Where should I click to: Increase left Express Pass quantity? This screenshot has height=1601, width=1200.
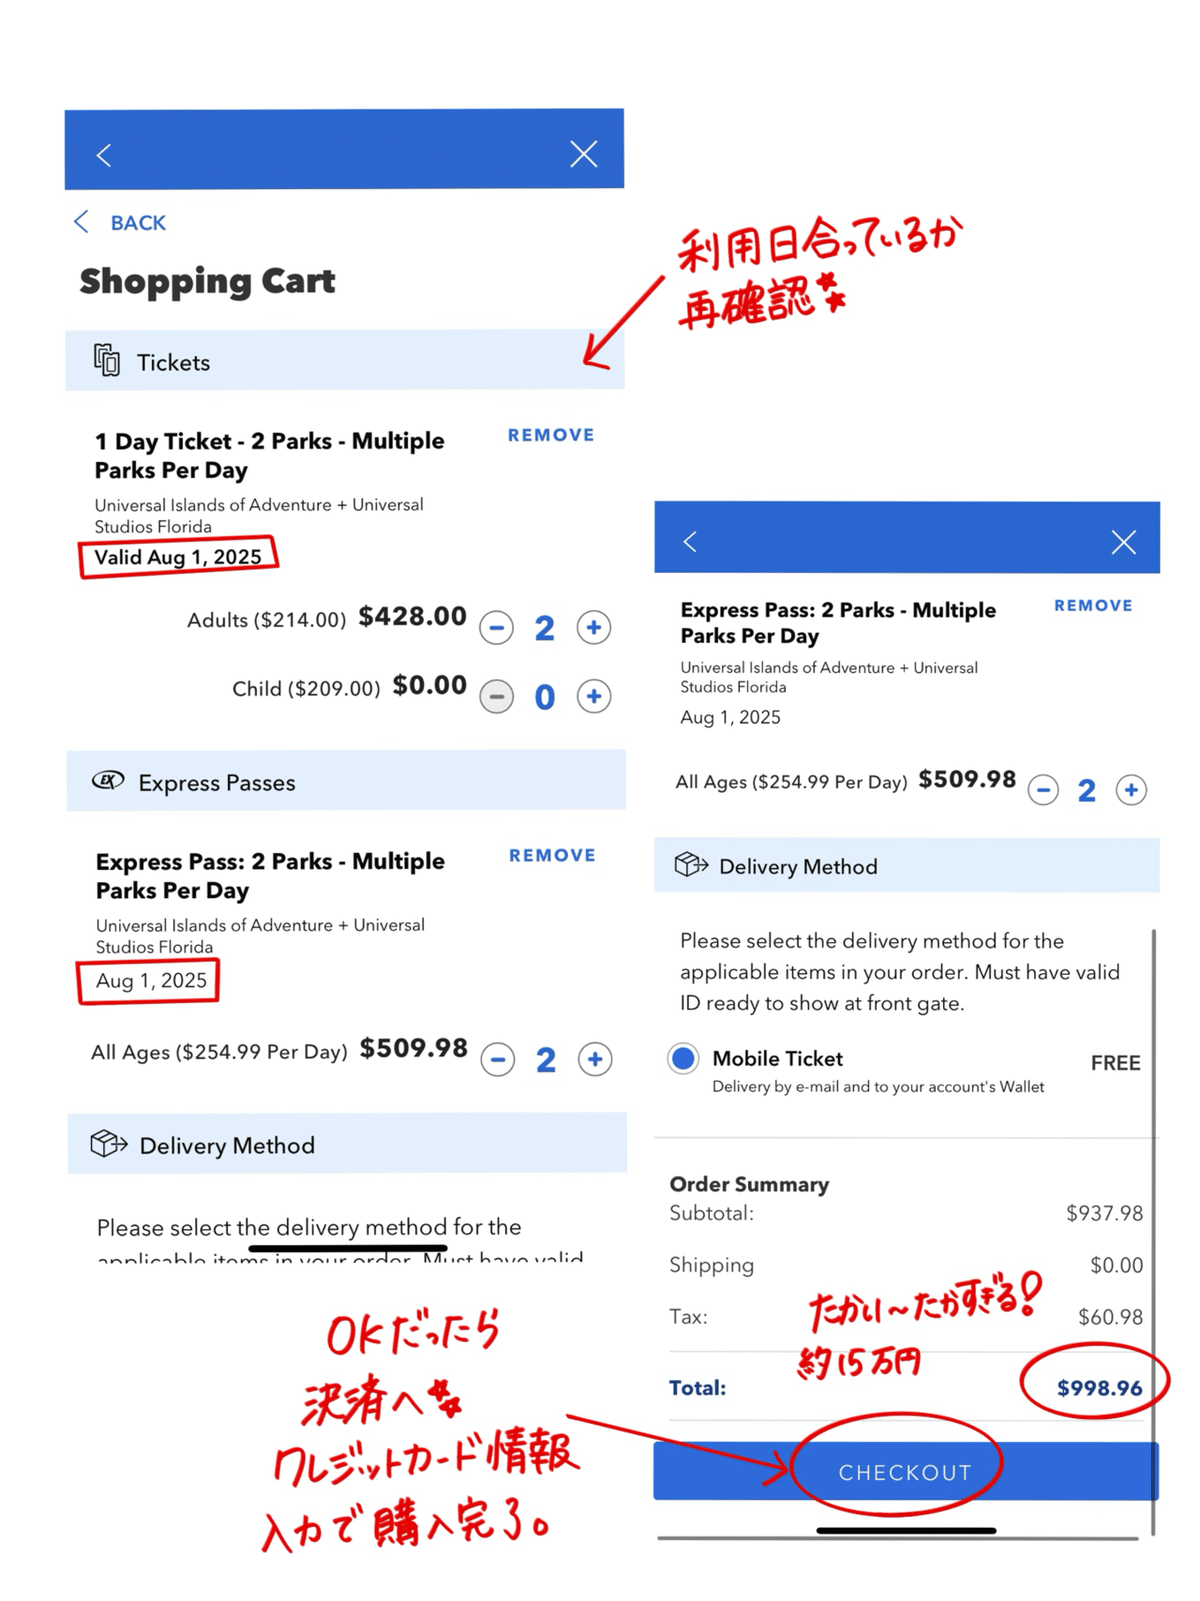click(x=595, y=1059)
